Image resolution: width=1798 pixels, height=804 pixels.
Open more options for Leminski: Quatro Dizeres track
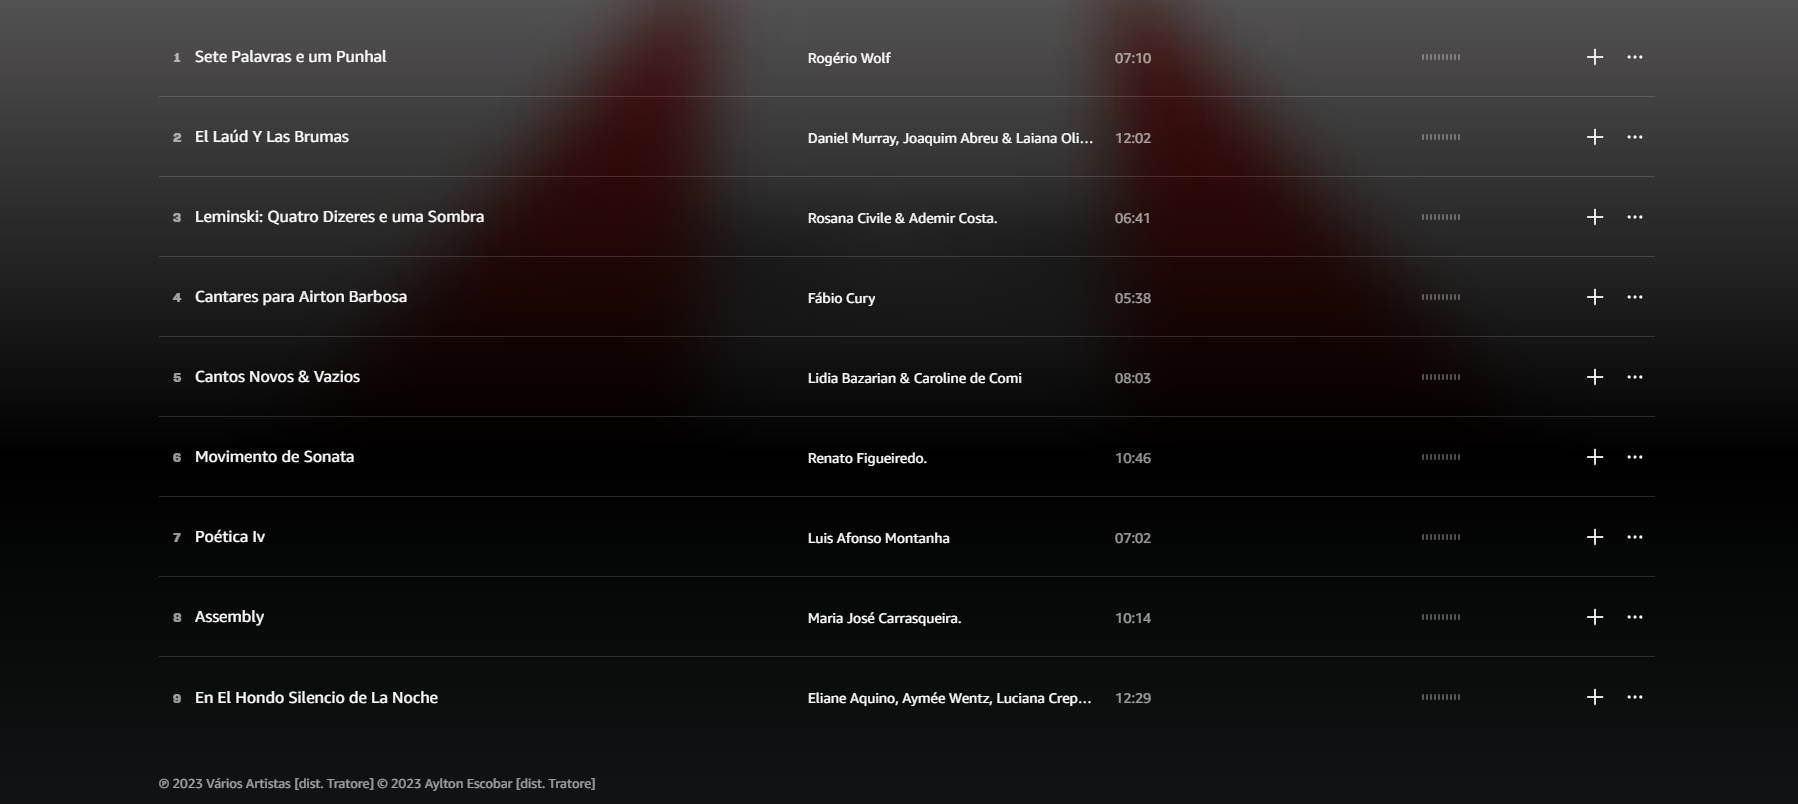tap(1635, 217)
